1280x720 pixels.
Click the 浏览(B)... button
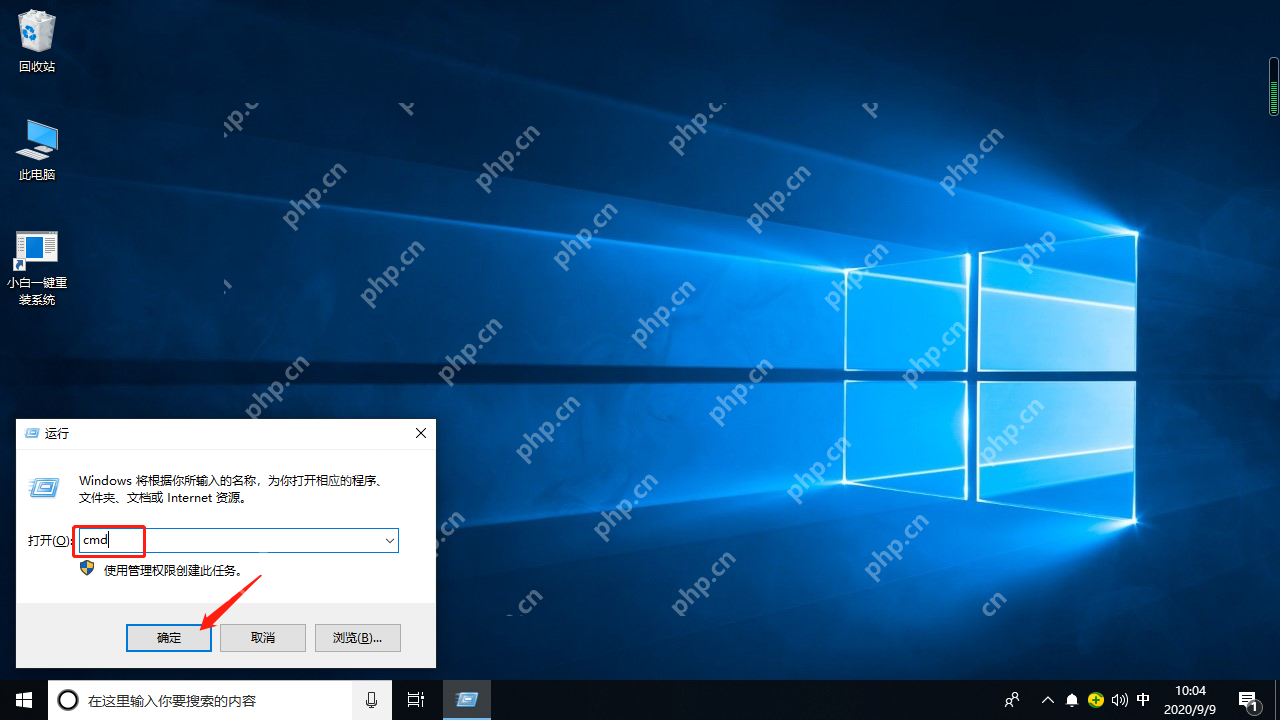pyautogui.click(x=358, y=638)
